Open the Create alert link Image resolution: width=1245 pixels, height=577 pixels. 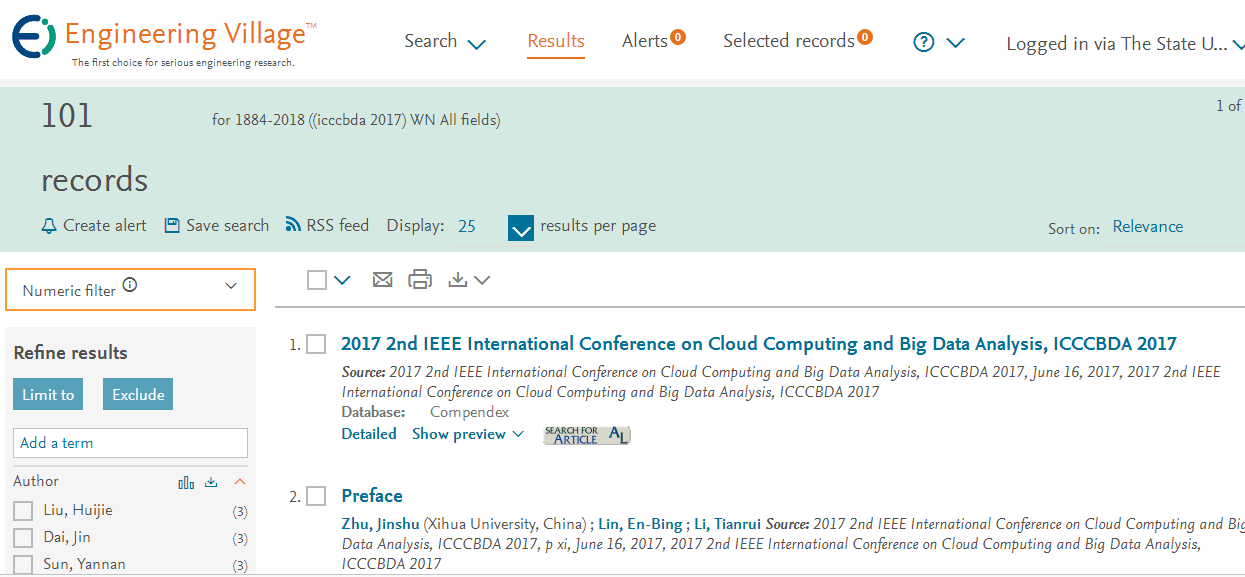click(x=105, y=226)
